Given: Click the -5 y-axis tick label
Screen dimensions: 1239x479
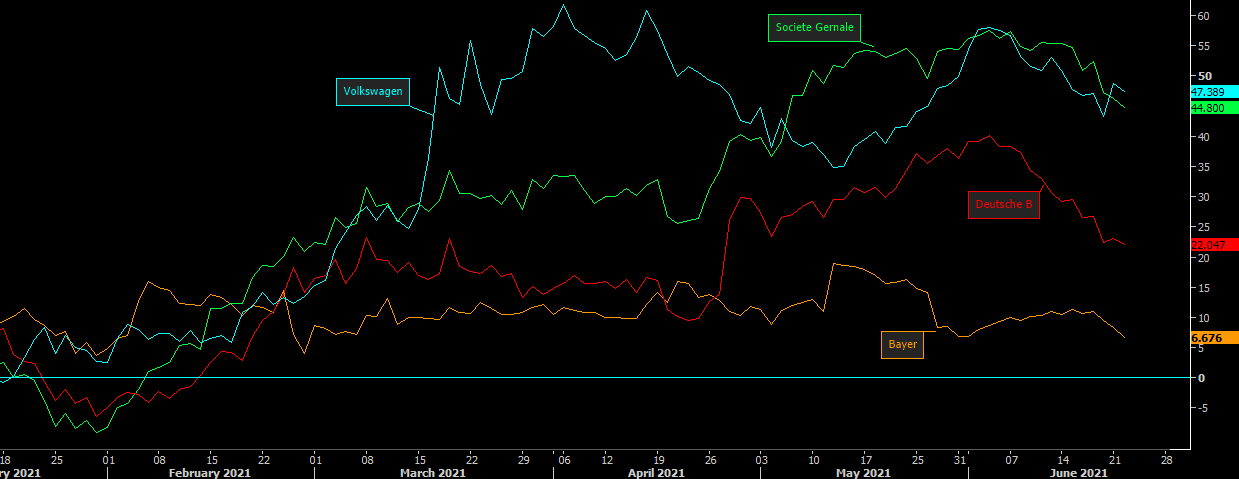Looking at the screenshot, I should 1204,408.
